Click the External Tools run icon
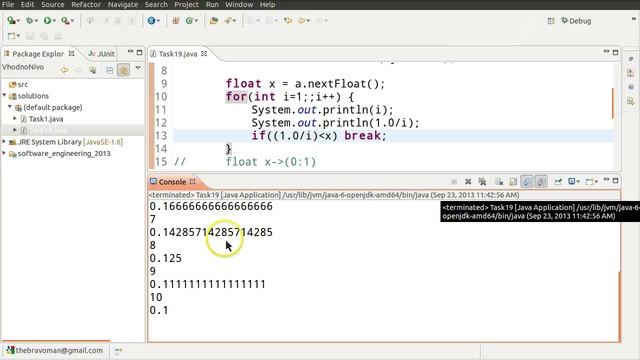Viewport: 640px width, 360px height. pyautogui.click(x=64, y=20)
